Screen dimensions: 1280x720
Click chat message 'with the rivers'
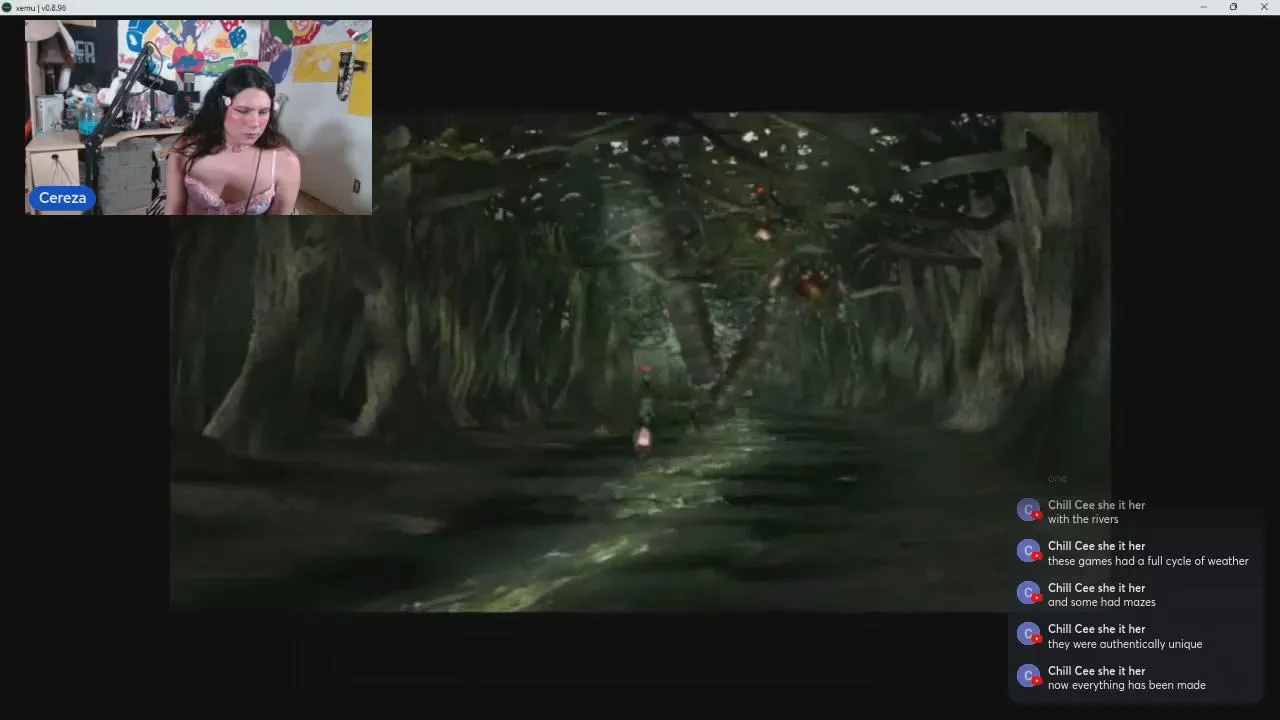click(1083, 520)
